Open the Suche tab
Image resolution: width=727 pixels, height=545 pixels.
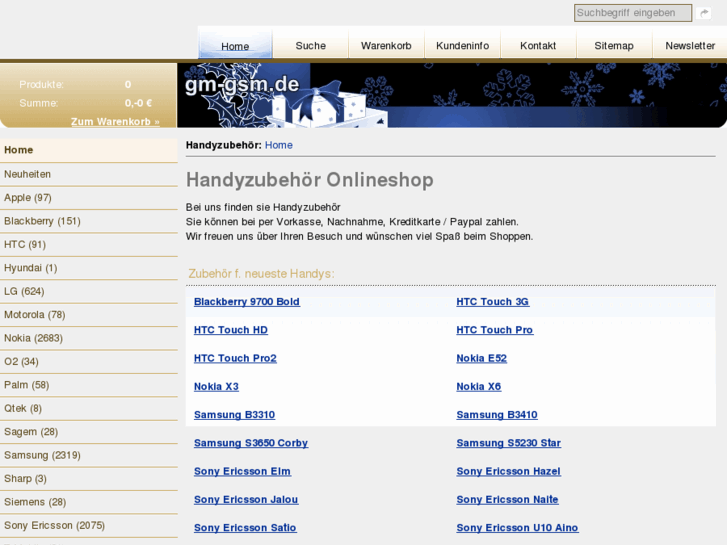point(311,45)
